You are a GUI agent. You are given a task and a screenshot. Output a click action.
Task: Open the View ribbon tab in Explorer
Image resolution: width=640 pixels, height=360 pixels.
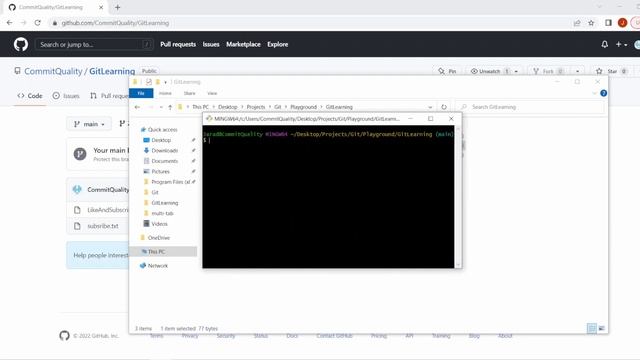pos(212,93)
